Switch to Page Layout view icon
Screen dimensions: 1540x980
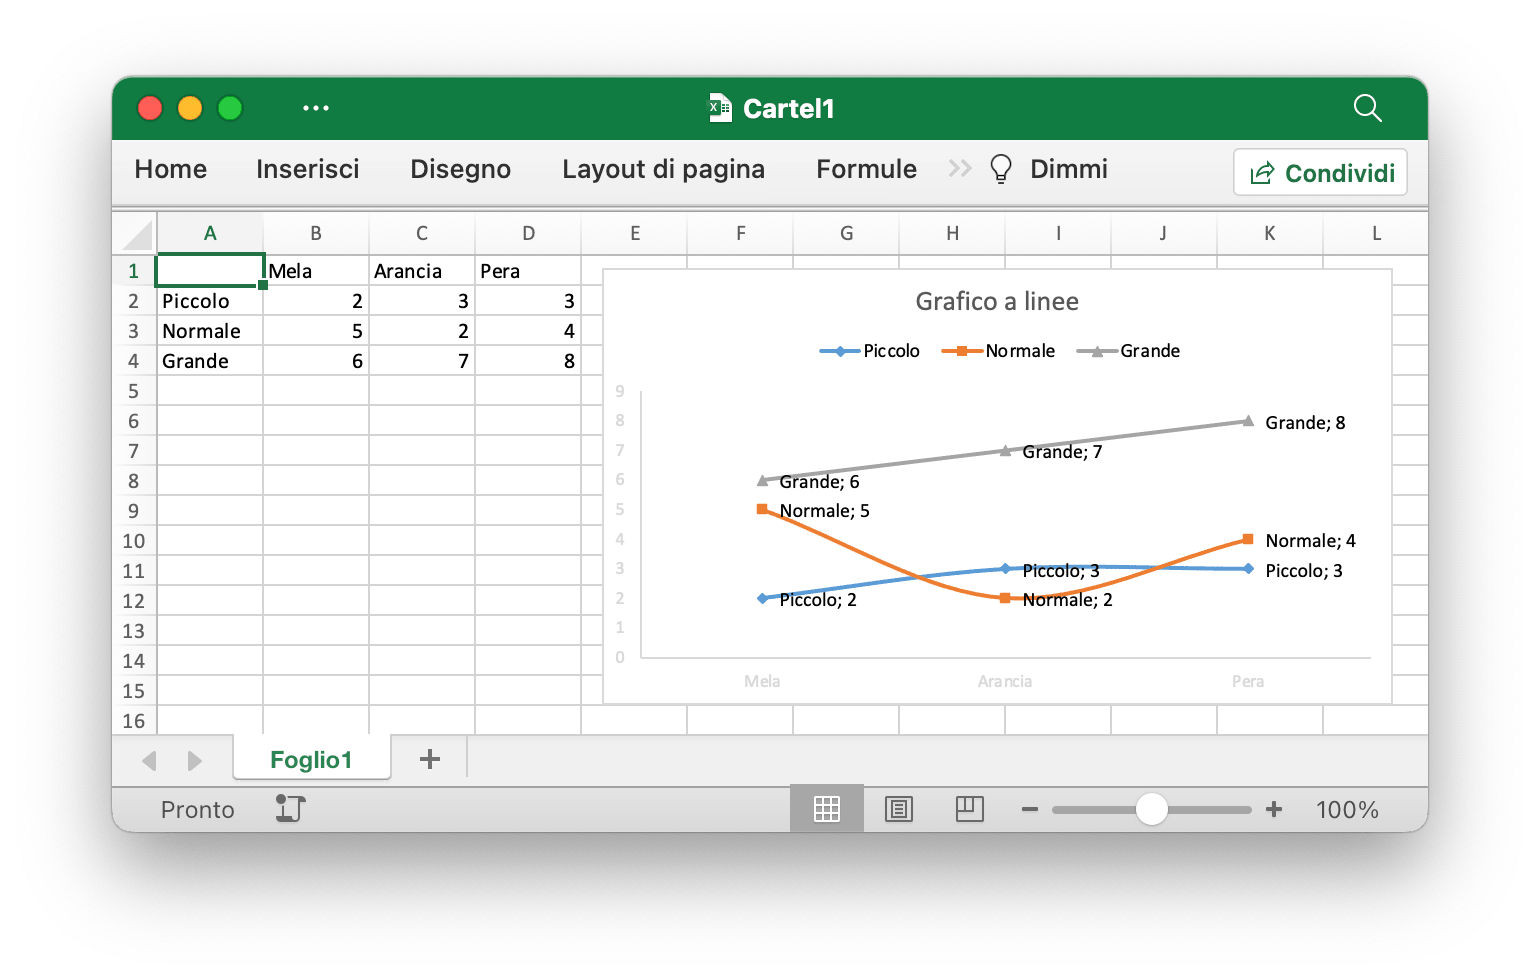(x=899, y=809)
